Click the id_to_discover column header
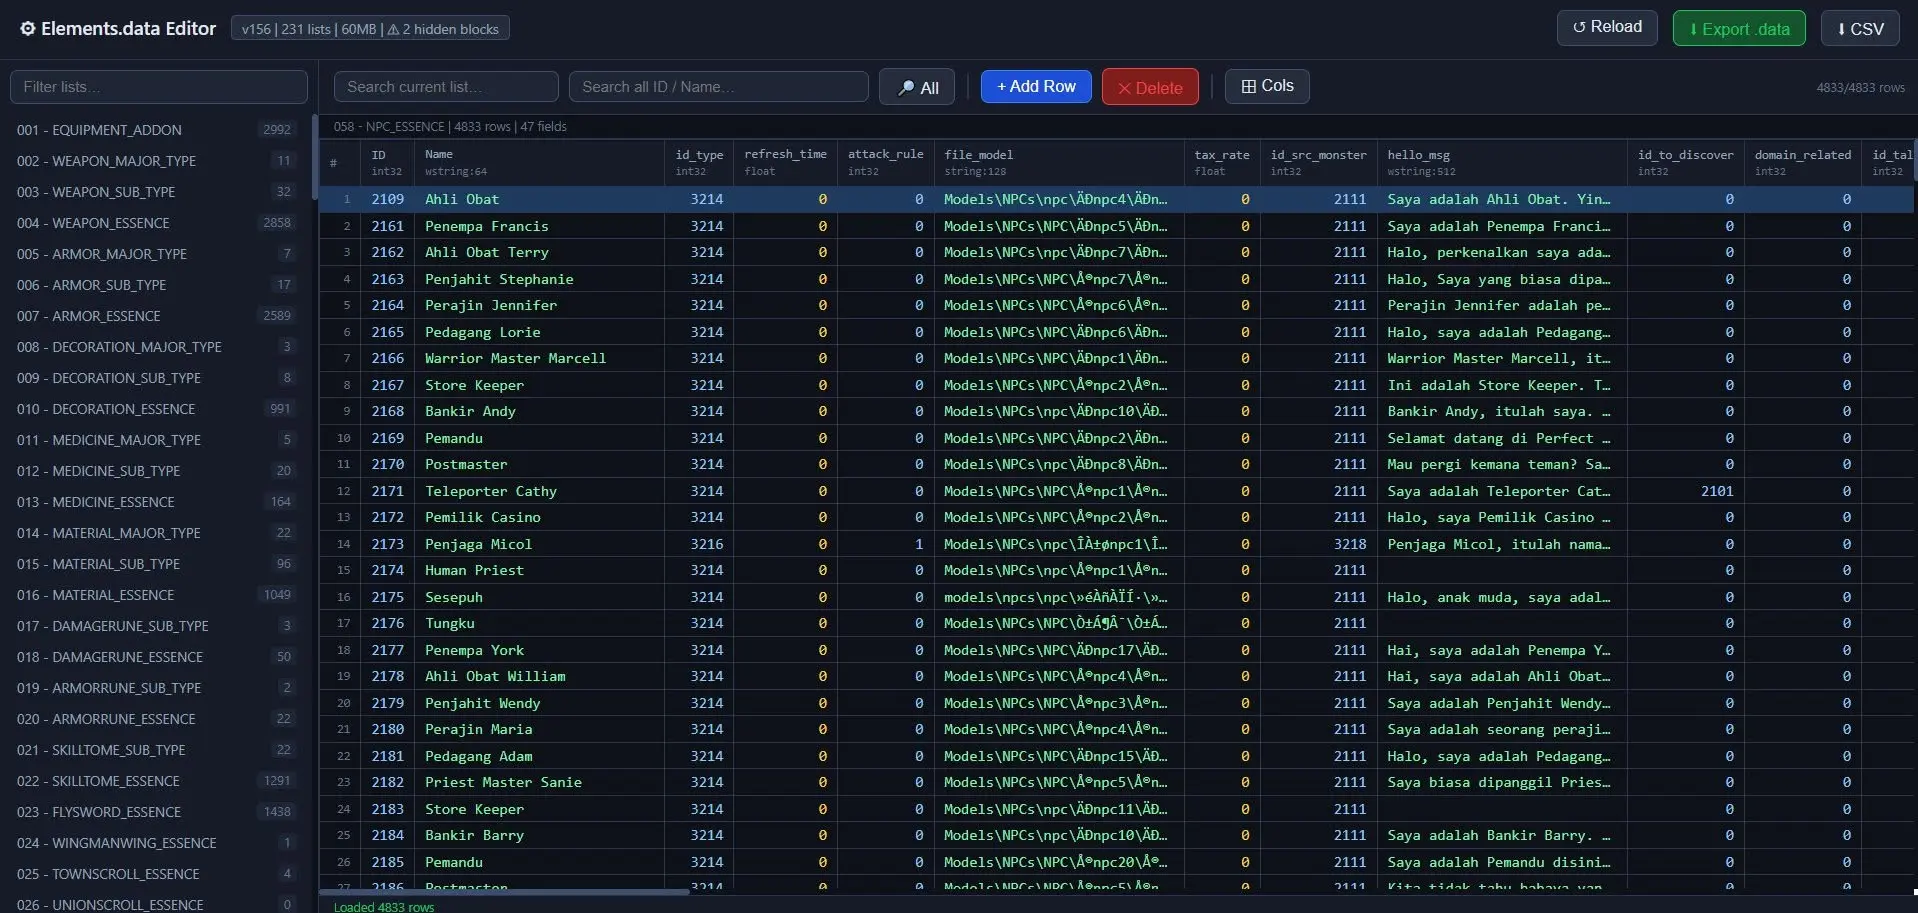Viewport: 1918px width, 913px height. (1685, 162)
